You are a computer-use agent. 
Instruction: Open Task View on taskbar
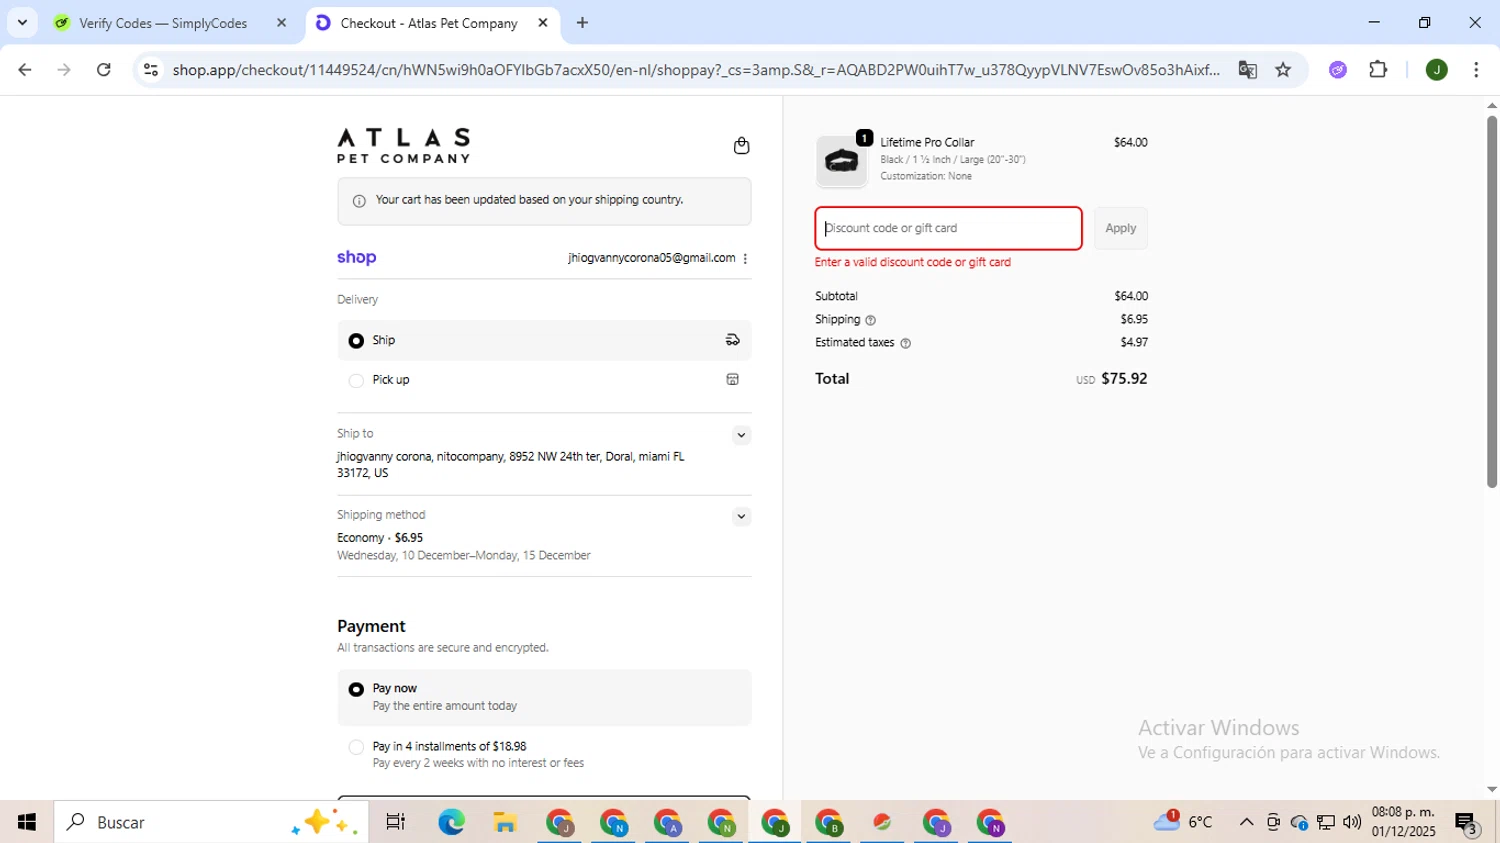[x=395, y=822]
